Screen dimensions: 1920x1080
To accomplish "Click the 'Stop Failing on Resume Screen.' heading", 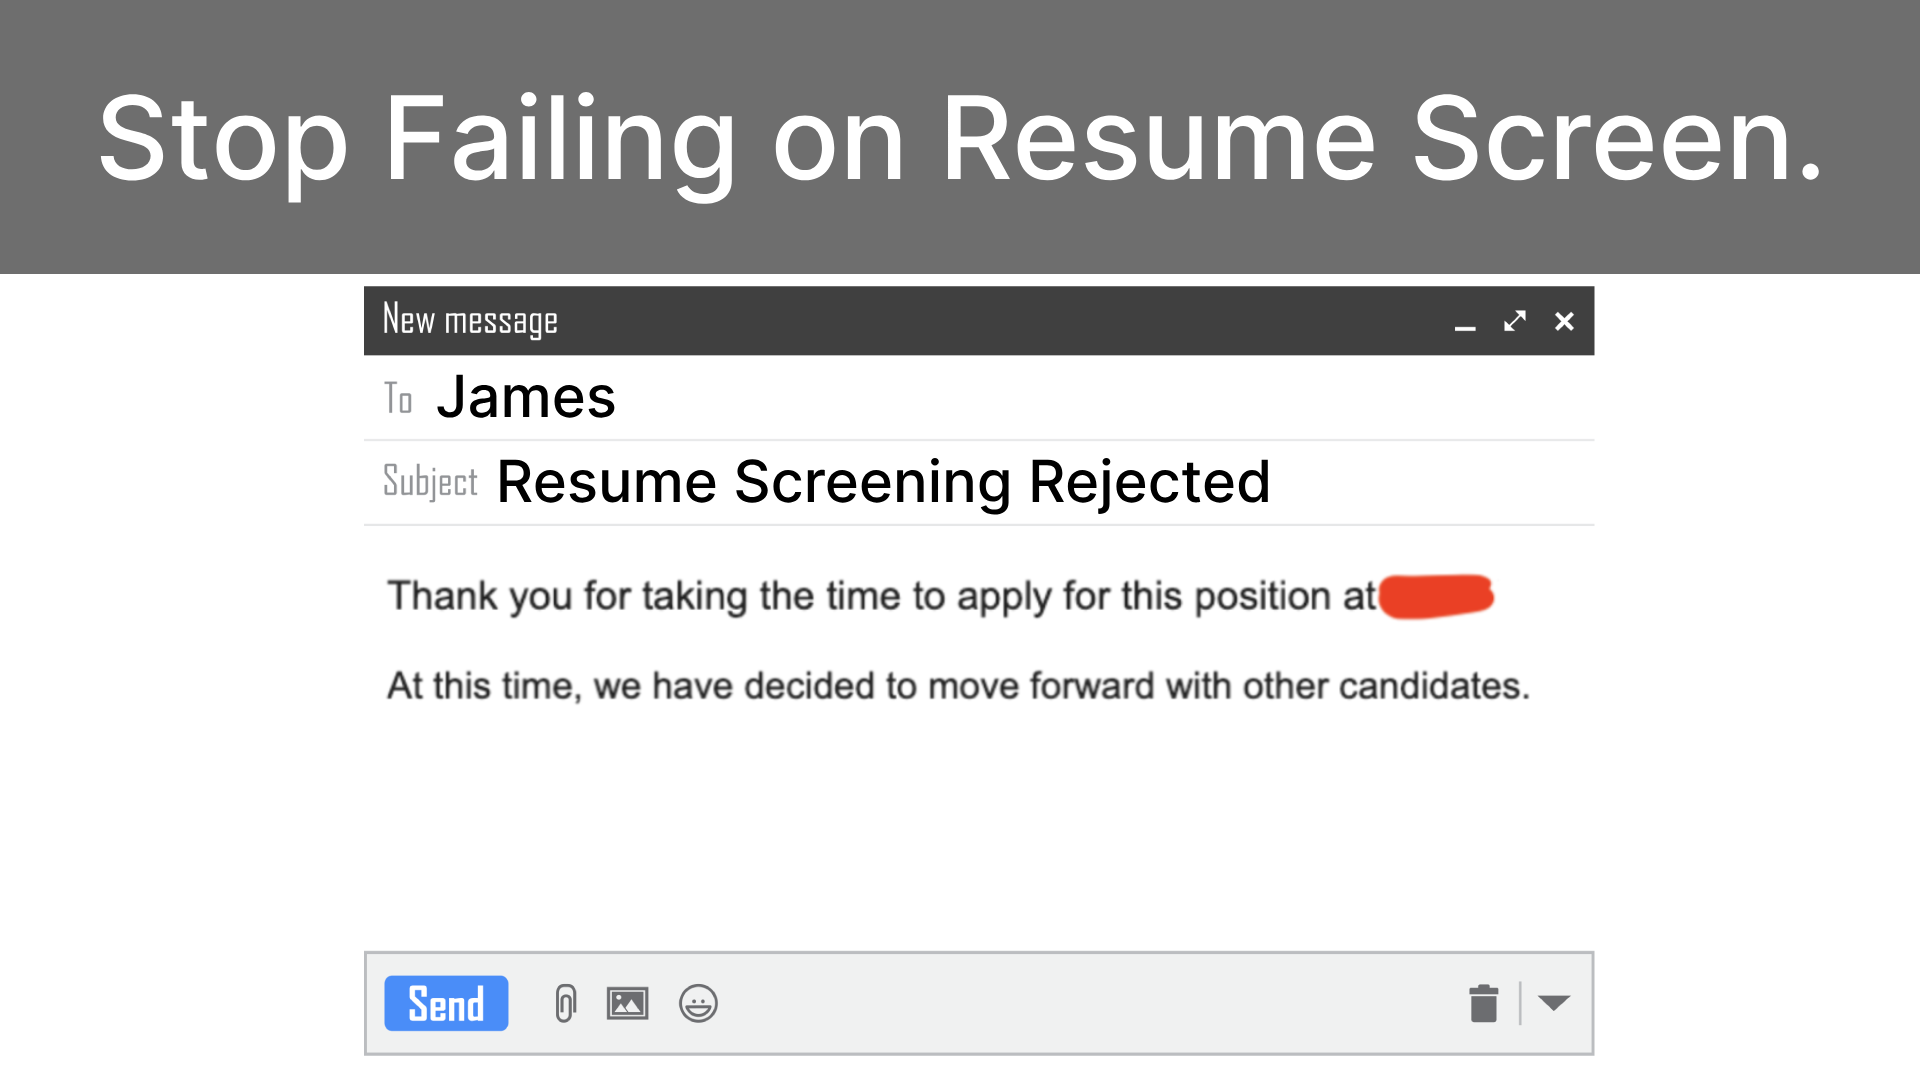I will pyautogui.click(x=960, y=138).
